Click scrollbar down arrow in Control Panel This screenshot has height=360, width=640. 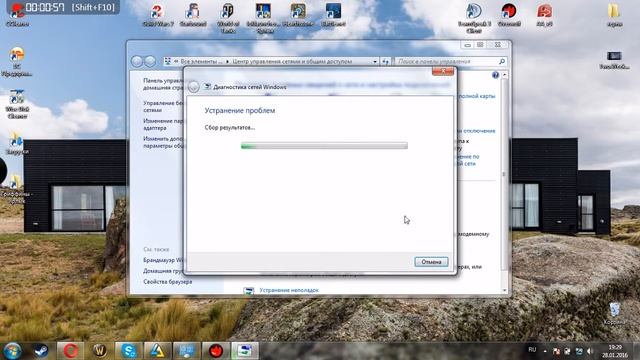pyautogui.click(x=505, y=290)
